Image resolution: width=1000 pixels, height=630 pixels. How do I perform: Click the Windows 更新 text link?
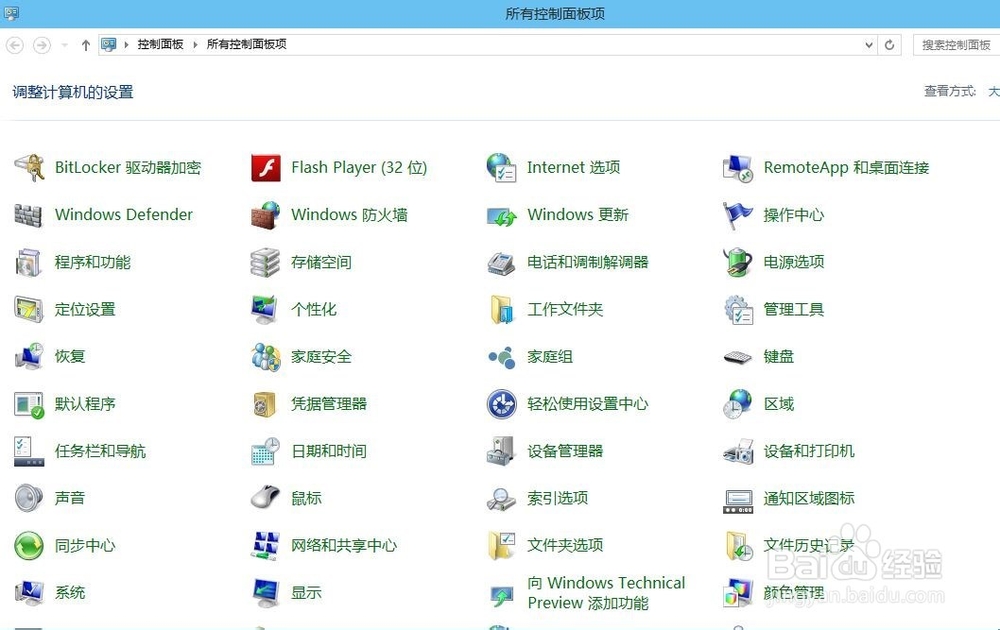click(x=578, y=215)
